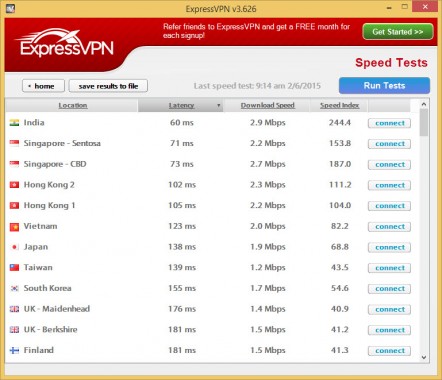Image resolution: width=442 pixels, height=380 pixels.
Task: Connect to India server
Action: pyautogui.click(x=389, y=123)
